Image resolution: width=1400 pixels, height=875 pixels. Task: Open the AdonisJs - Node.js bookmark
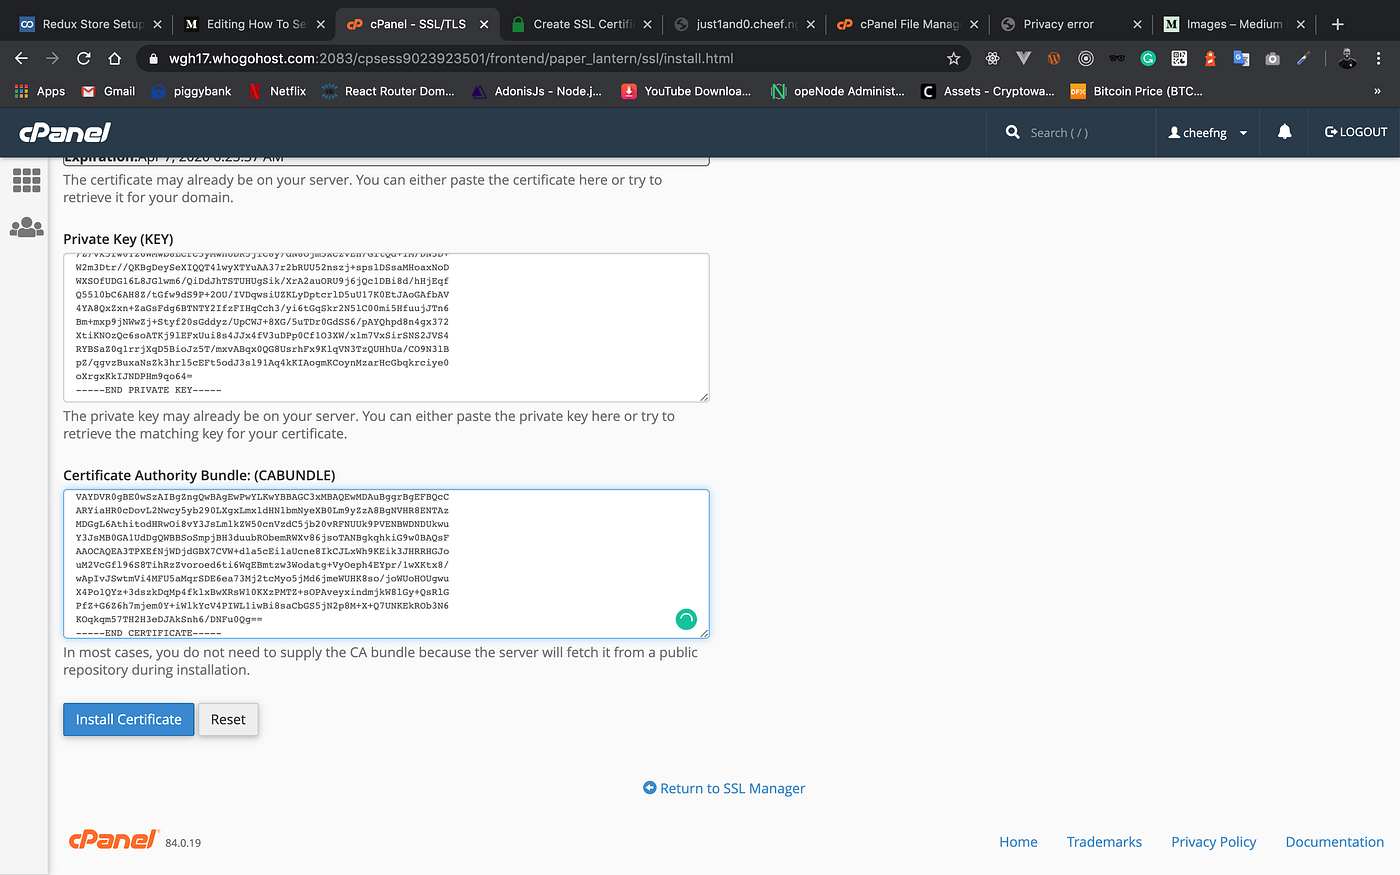(x=536, y=91)
